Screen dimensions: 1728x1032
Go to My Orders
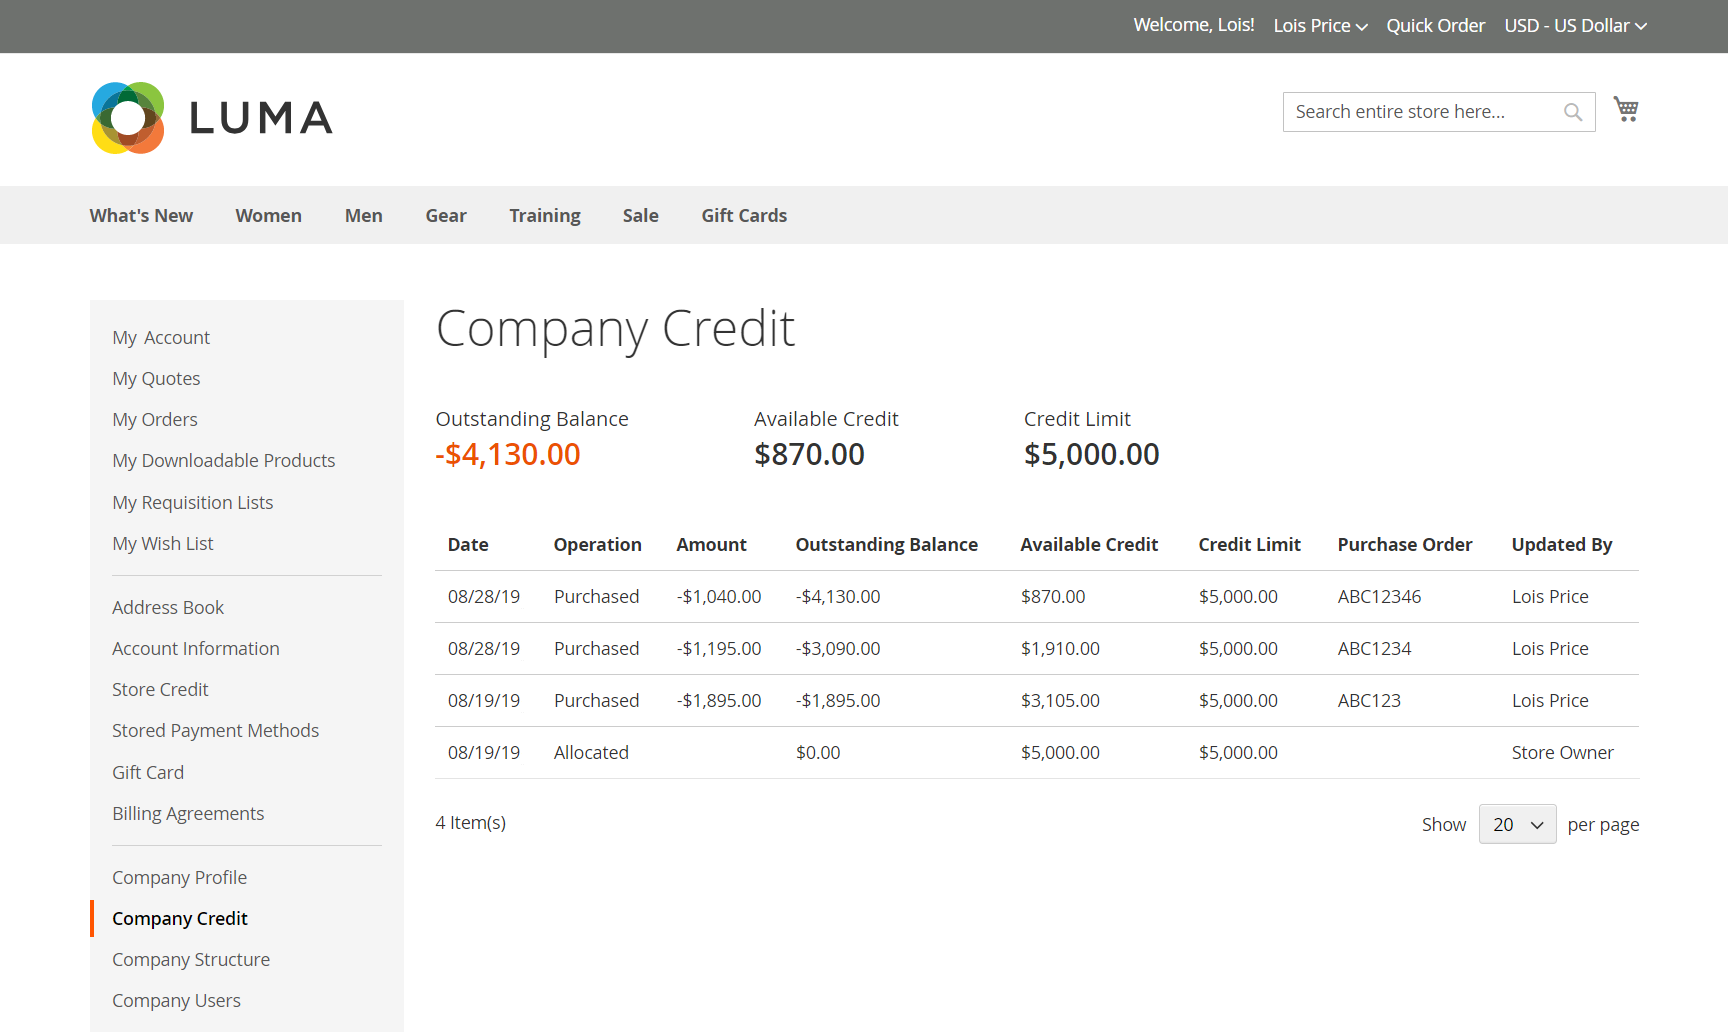(x=155, y=419)
